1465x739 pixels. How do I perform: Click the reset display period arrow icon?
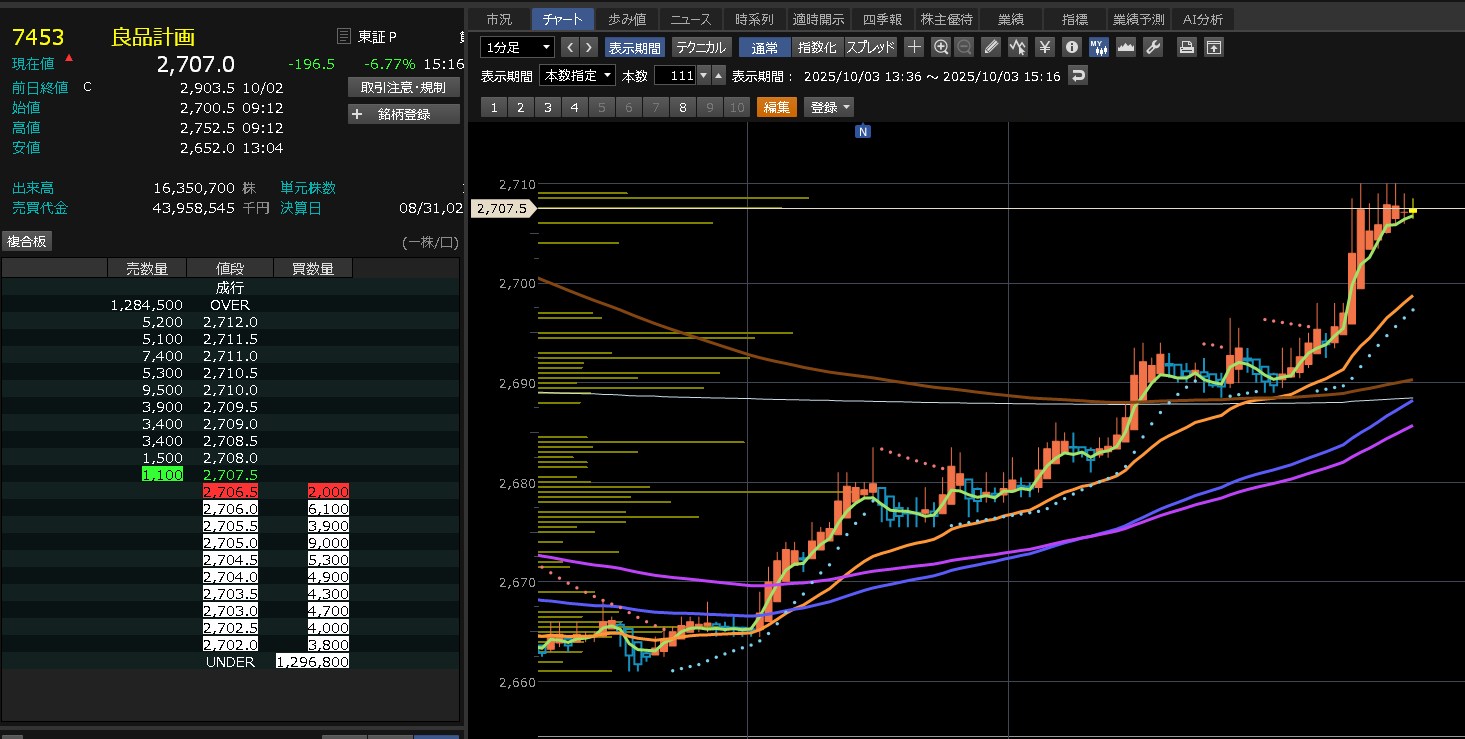pos(1077,76)
